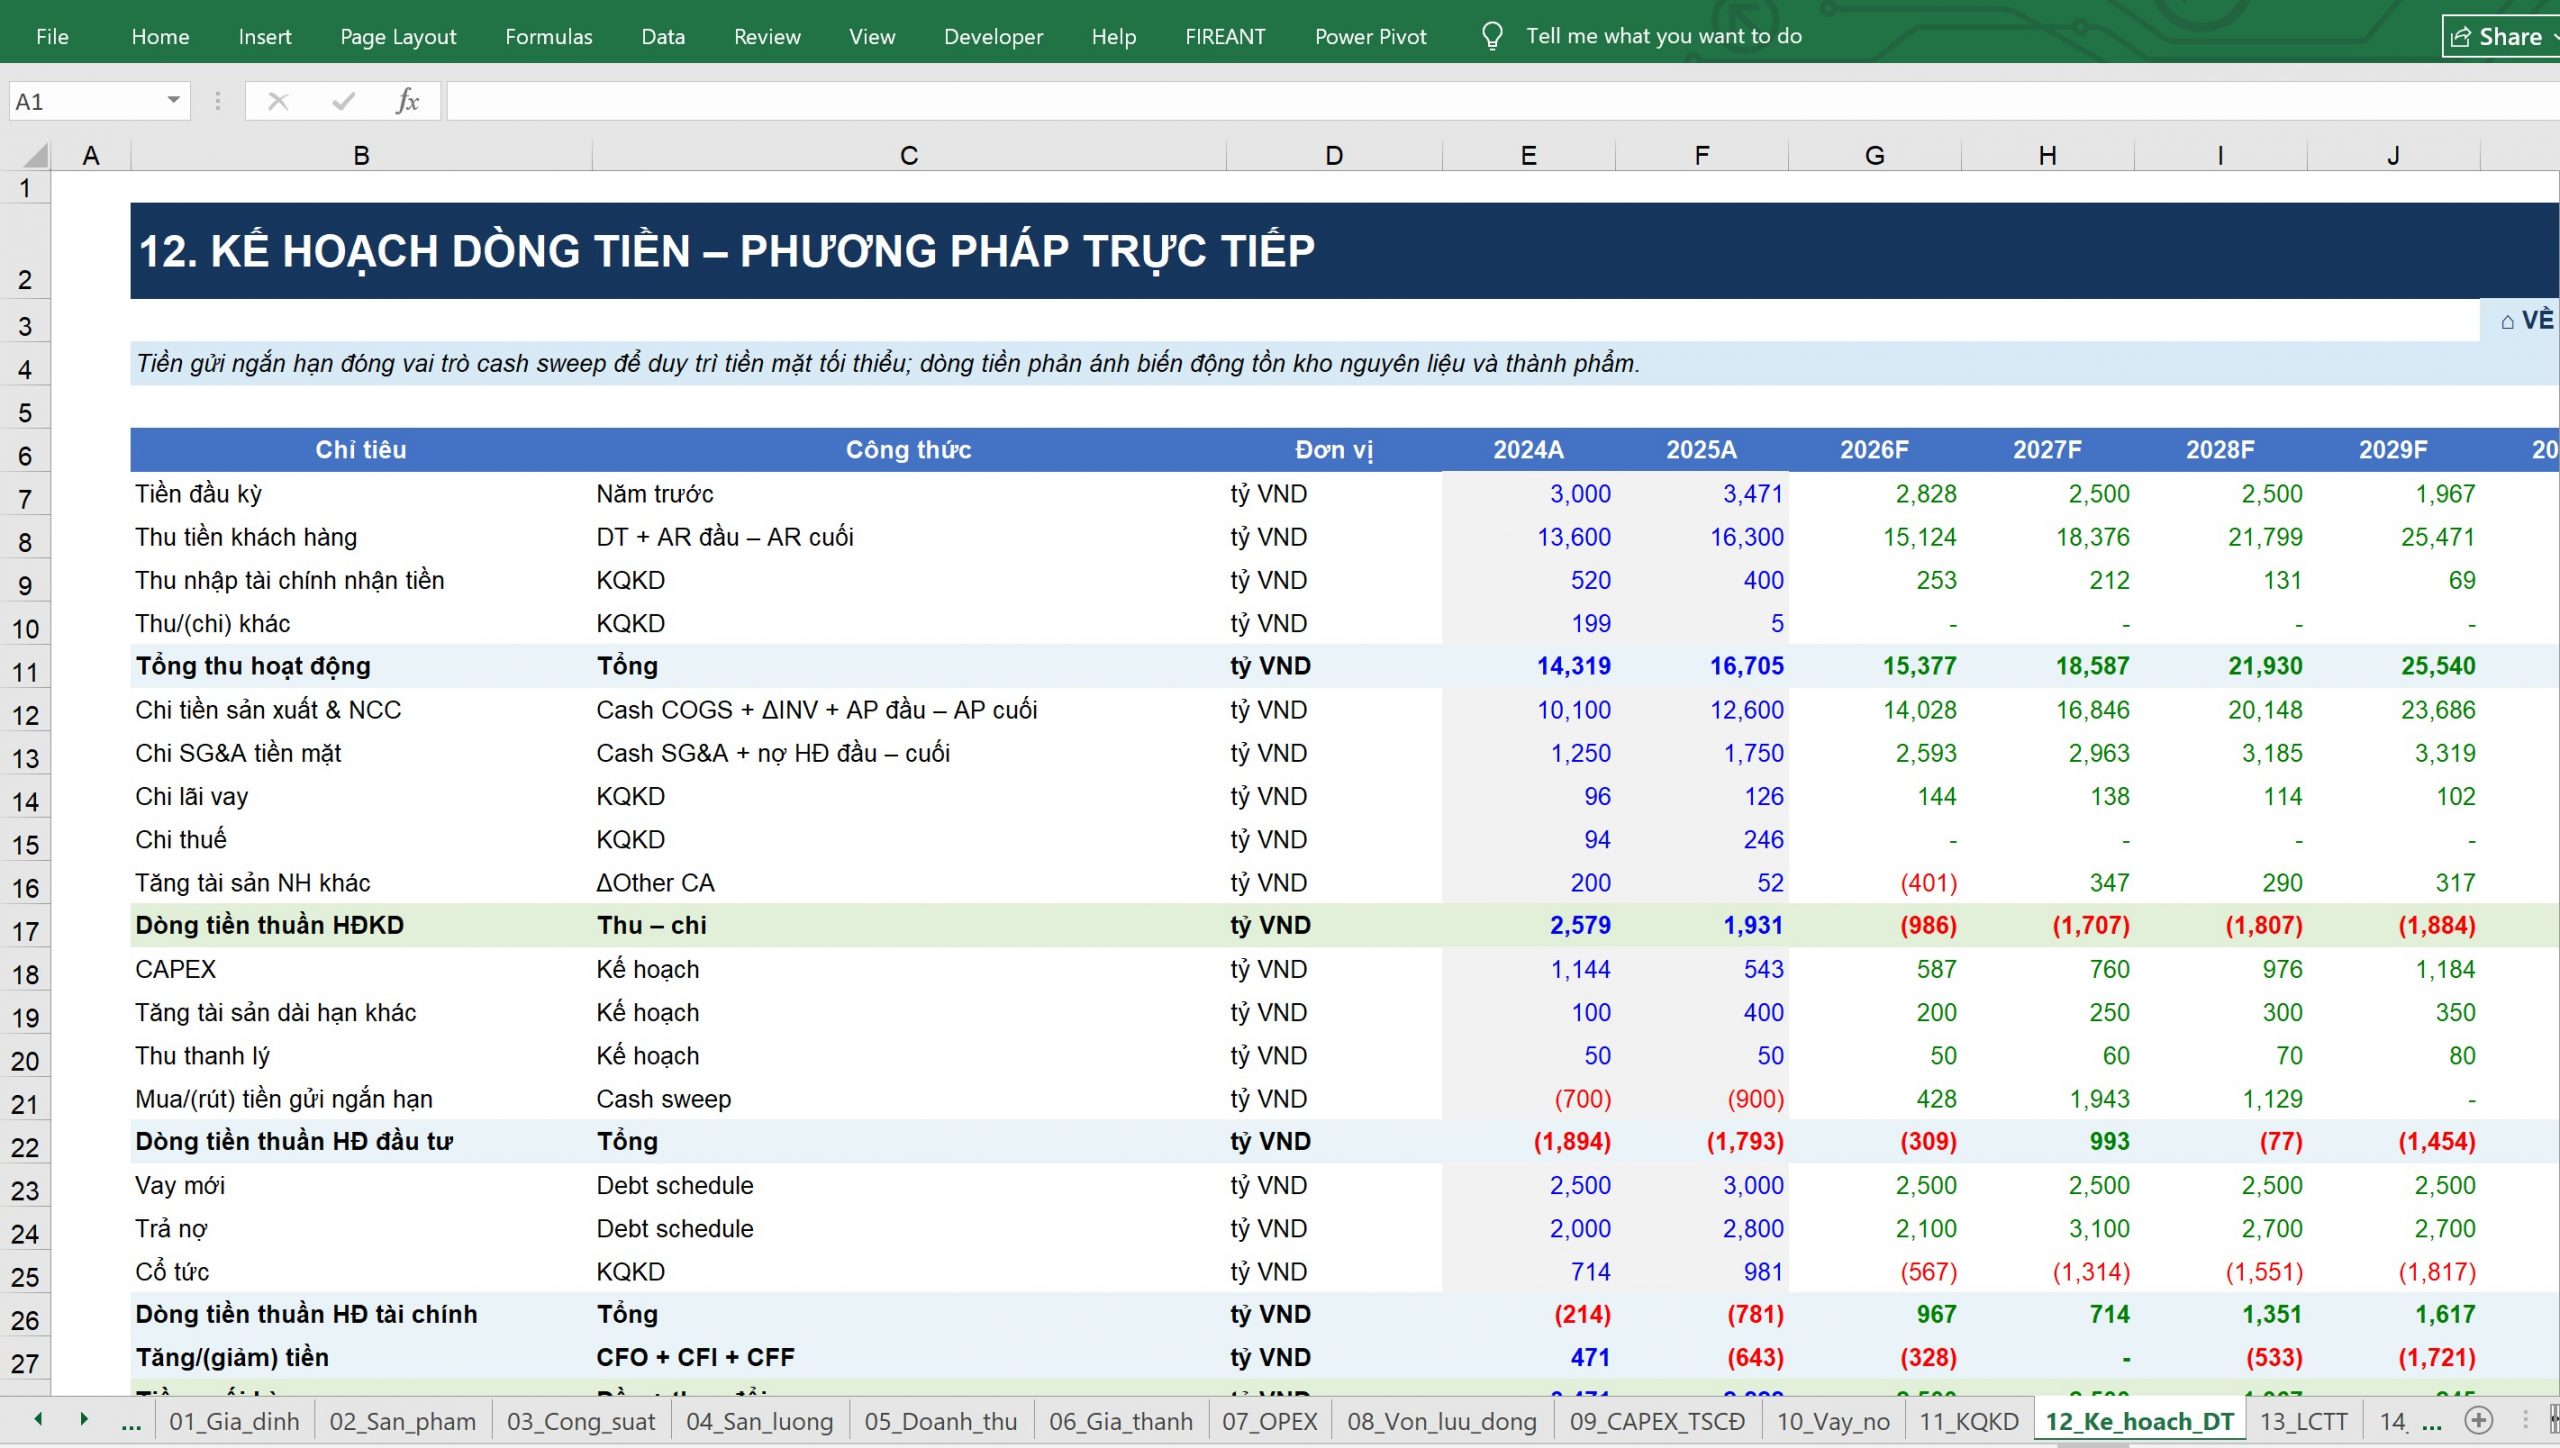Open the Formulas ribbon tab
Screen dimensions: 2560x1448
pos(548,37)
